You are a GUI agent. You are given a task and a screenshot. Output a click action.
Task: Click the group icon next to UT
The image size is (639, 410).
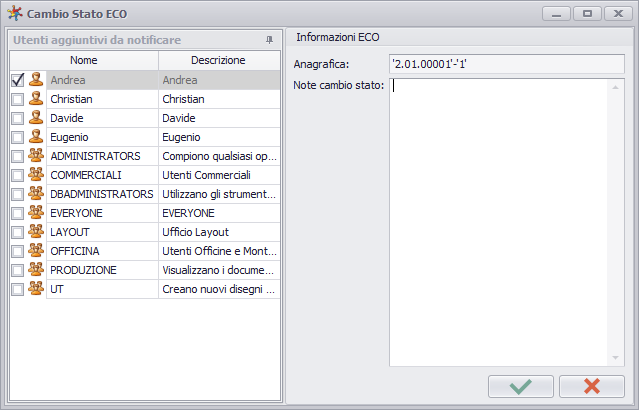click(x=36, y=289)
